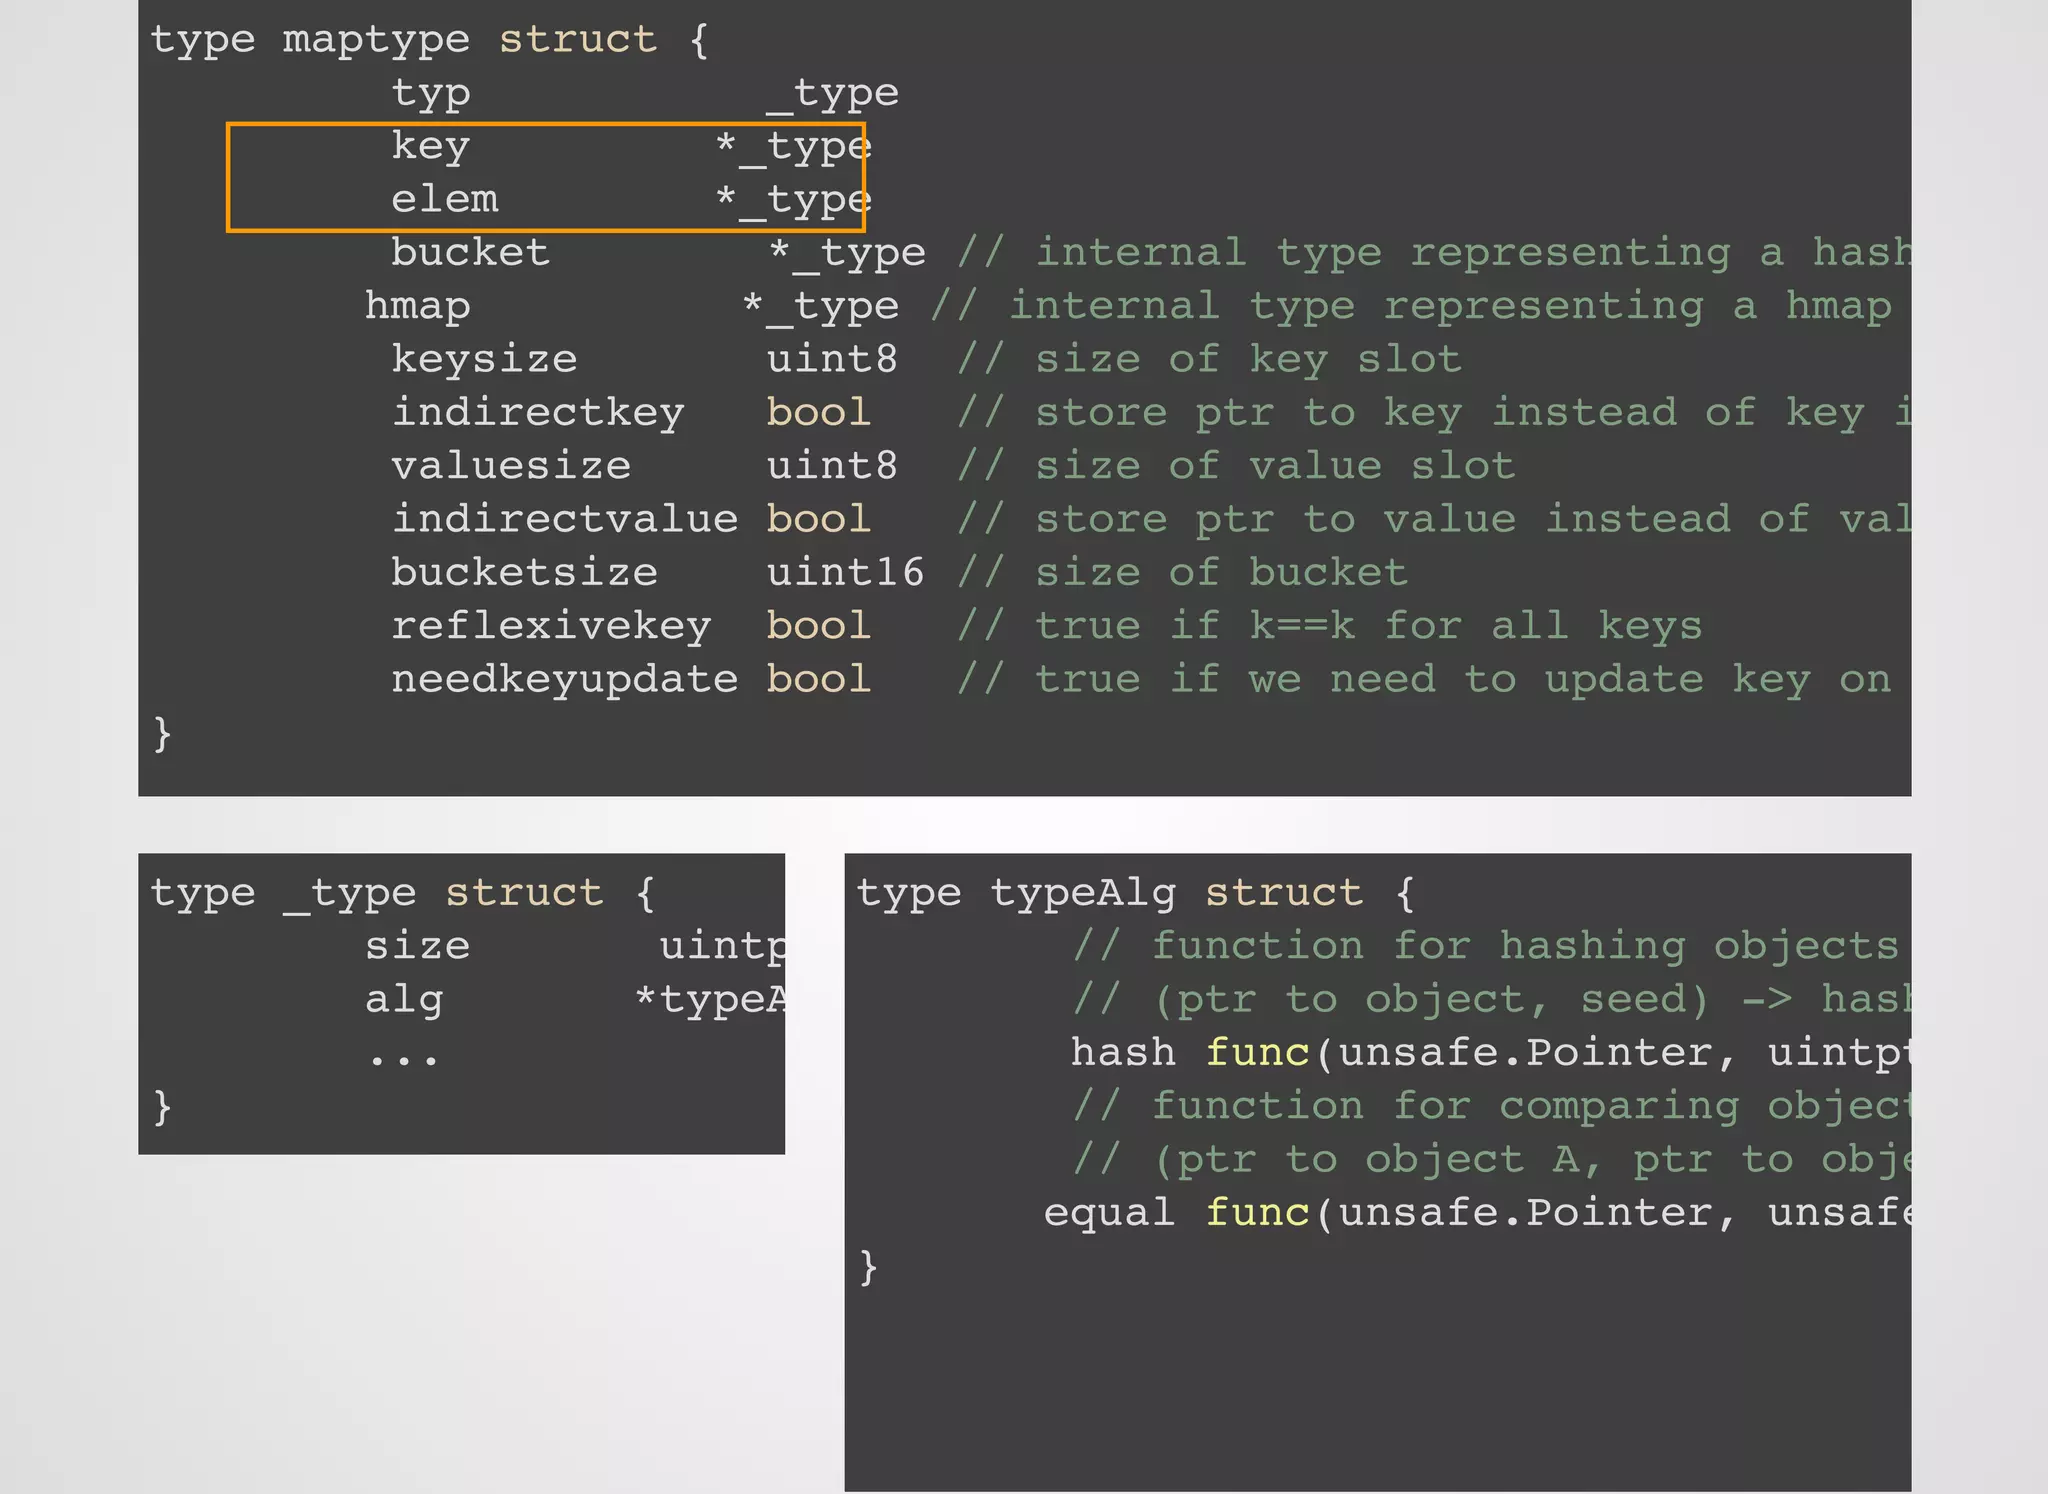Viewport: 2048px width, 1494px height.
Task: Click the key field inside orange box
Action: click(x=430, y=147)
